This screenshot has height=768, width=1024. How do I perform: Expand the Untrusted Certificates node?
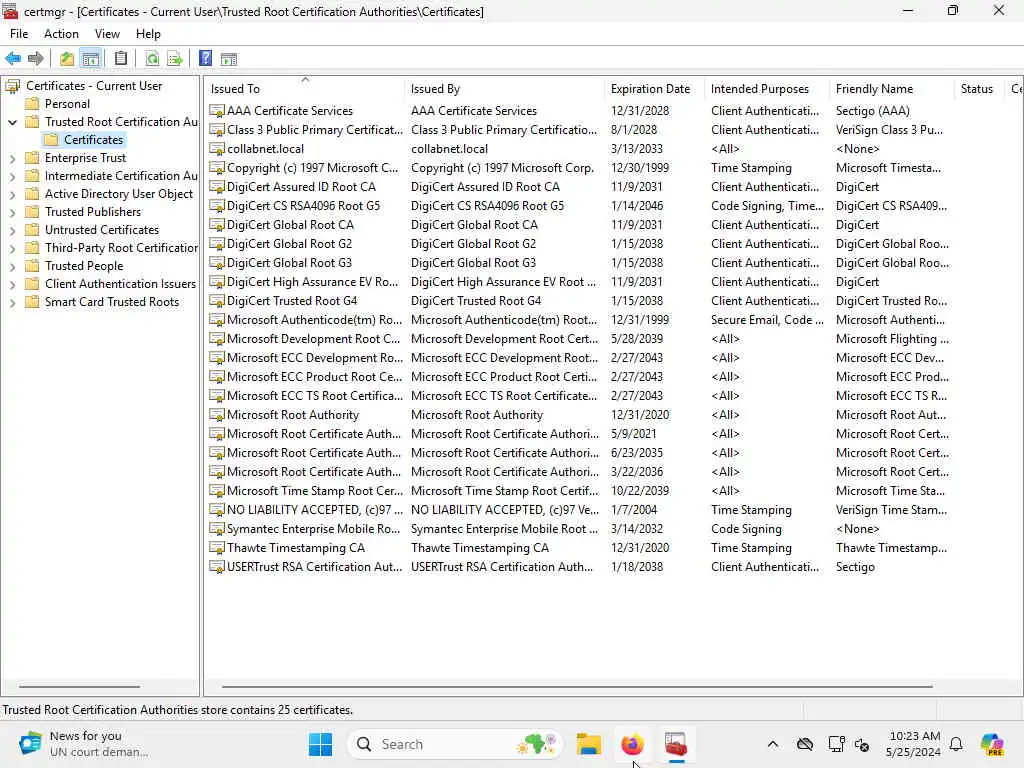(x=12, y=231)
